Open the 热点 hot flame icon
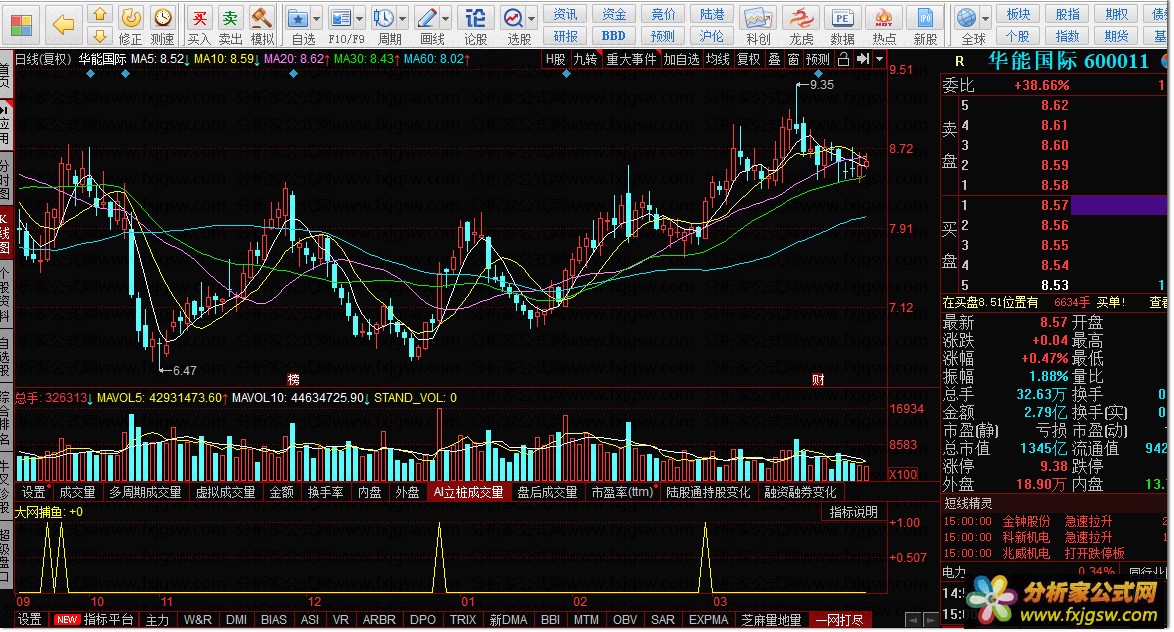The height and width of the screenshot is (632, 1174). click(883, 18)
